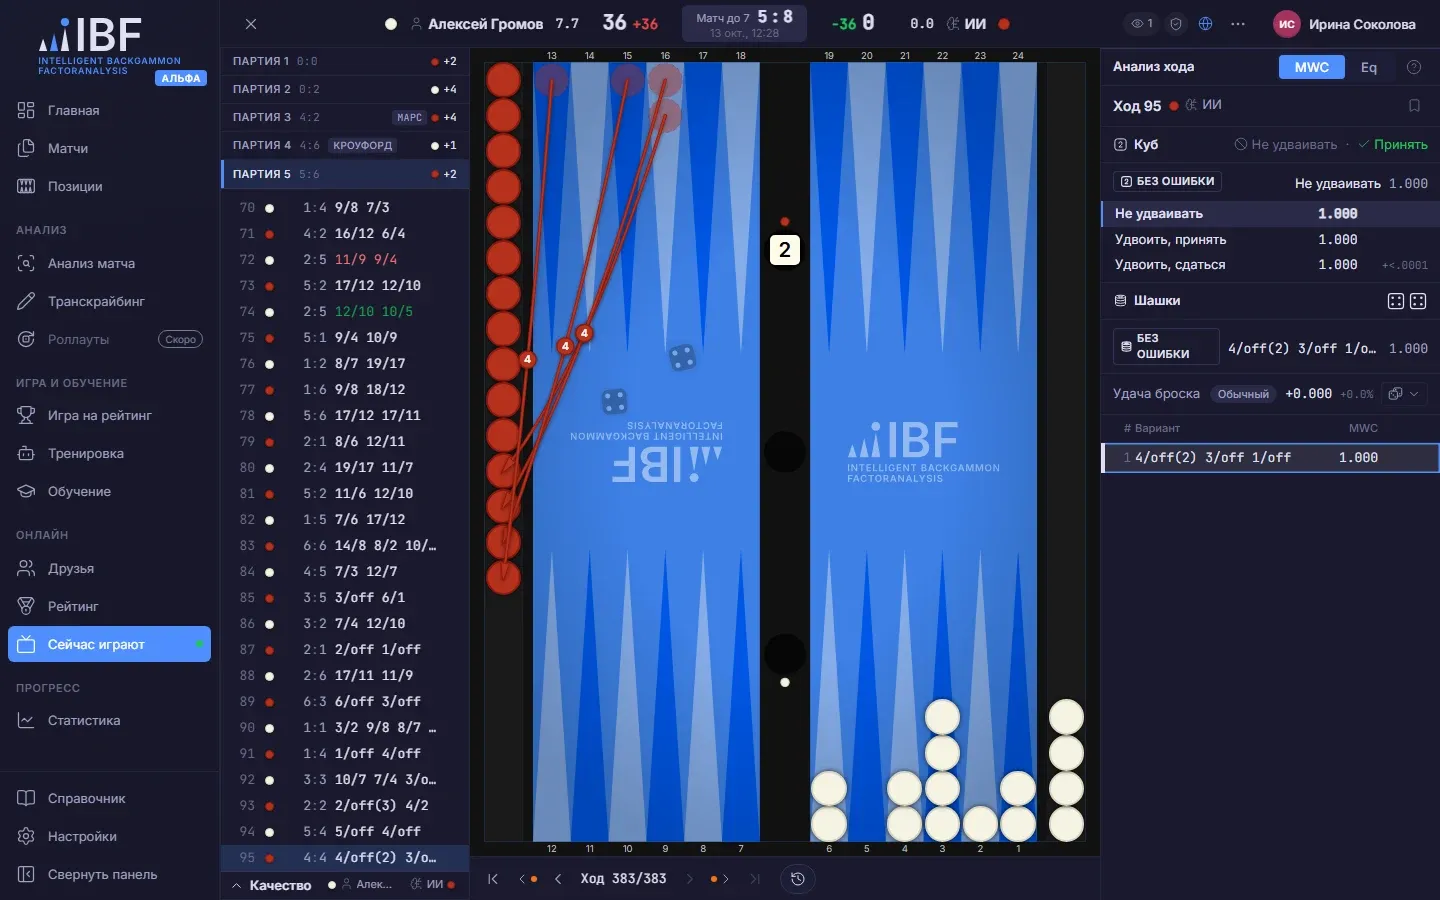
Task: Select move 72 with 11/9 9/4
Action: [x=344, y=259]
